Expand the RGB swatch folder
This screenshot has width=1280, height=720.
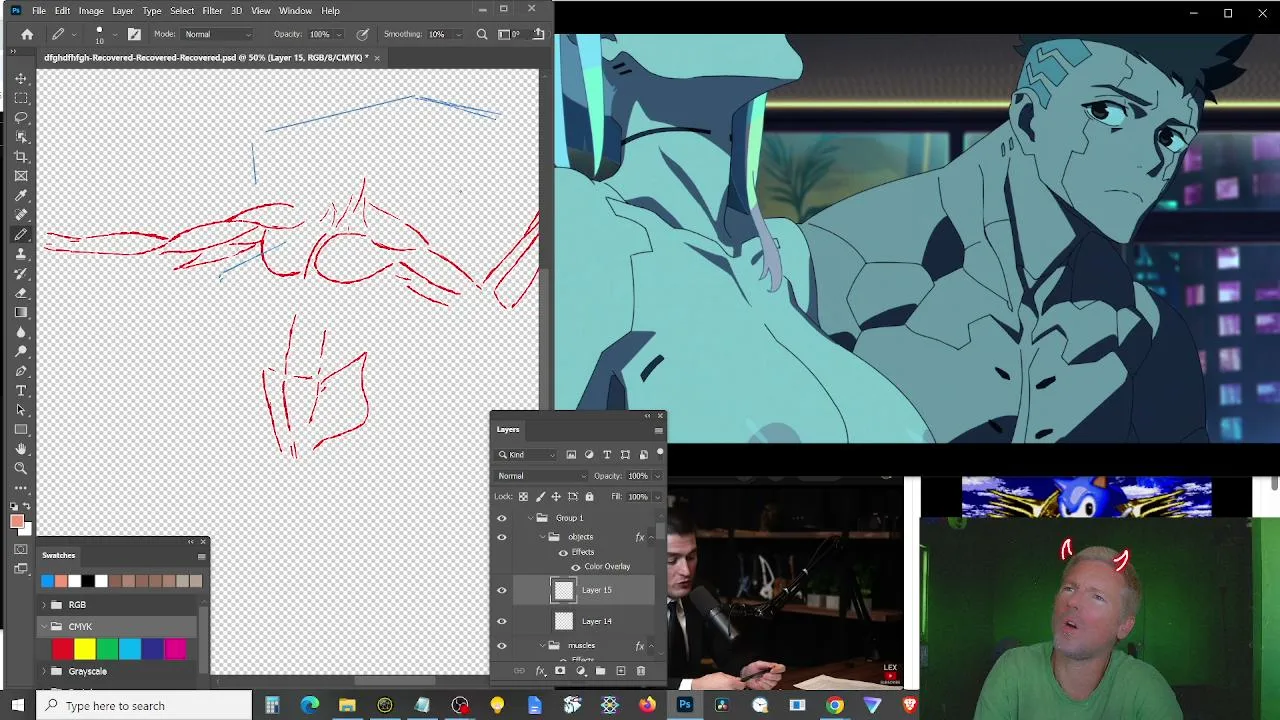click(44, 605)
